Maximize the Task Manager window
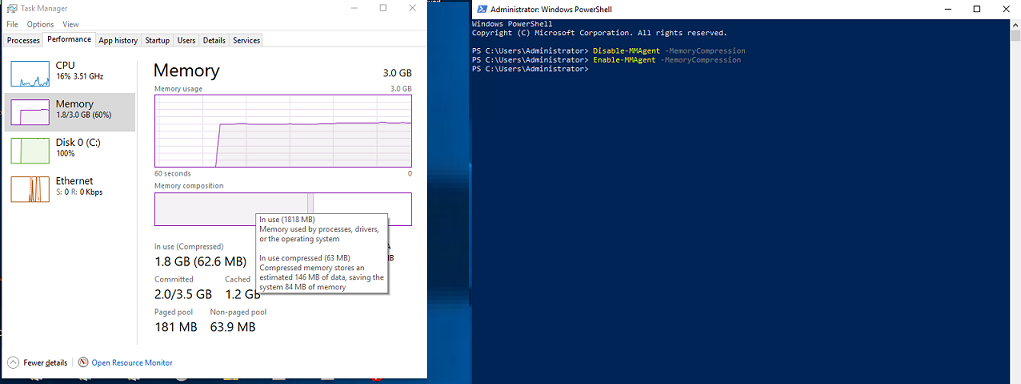 (x=383, y=8)
